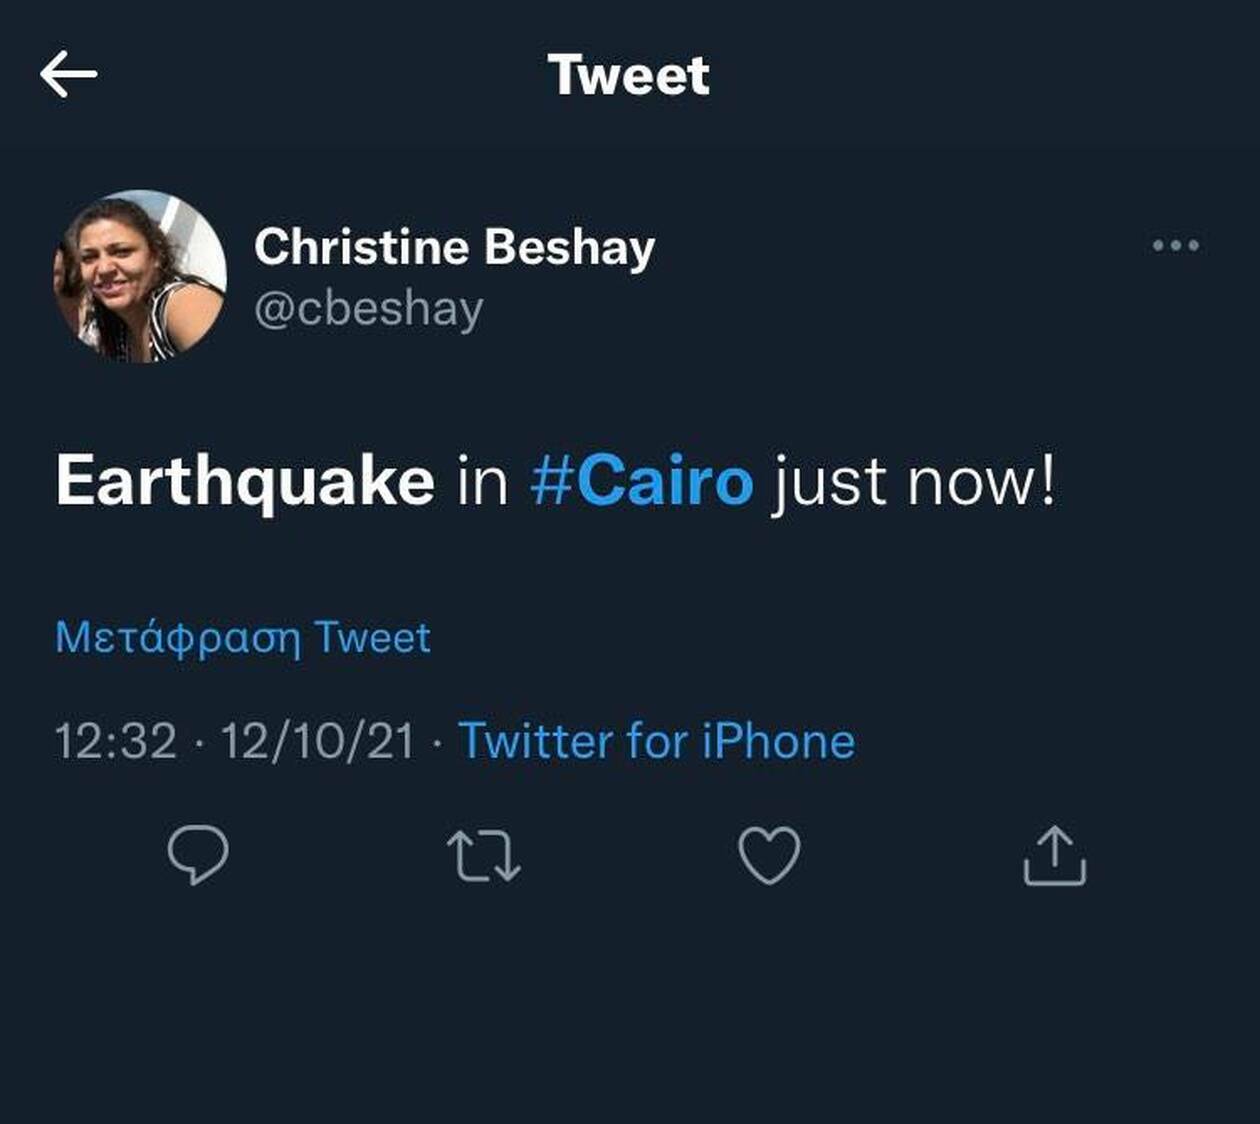Click the word "just" in the tweet
The image size is (1260, 1124).
point(829,481)
